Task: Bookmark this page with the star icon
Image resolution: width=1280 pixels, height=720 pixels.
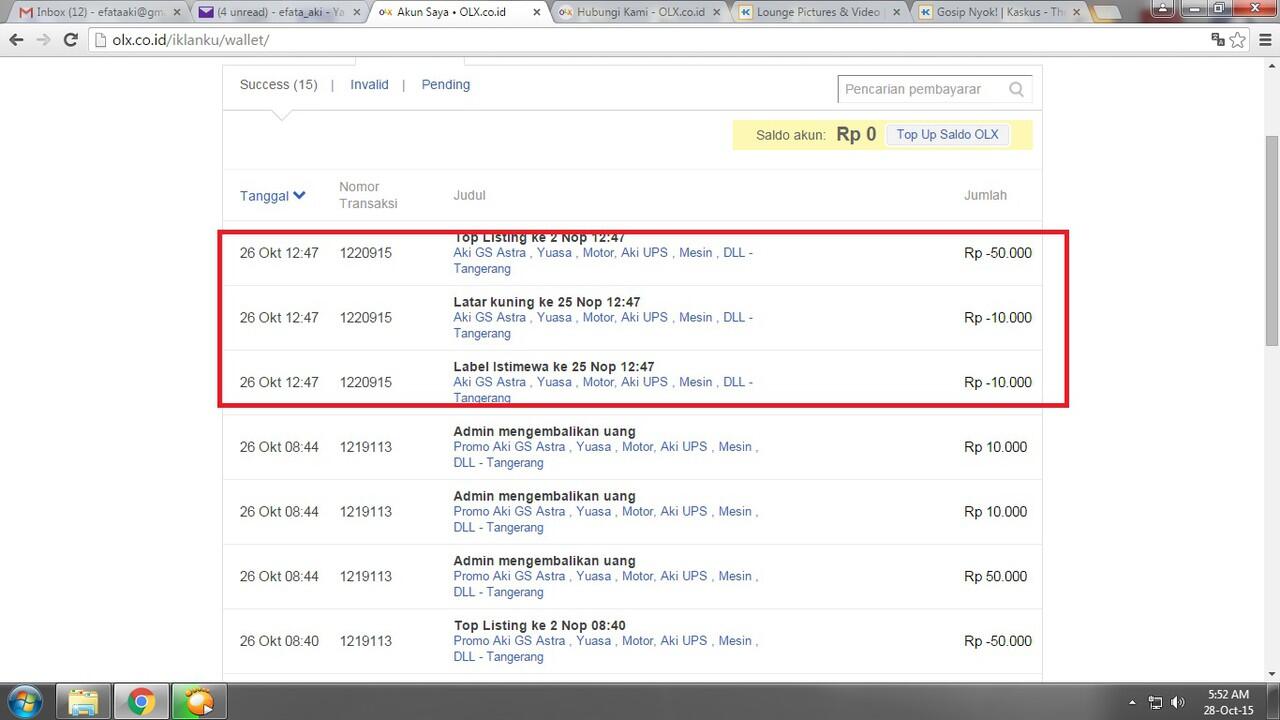Action: click(x=1238, y=40)
